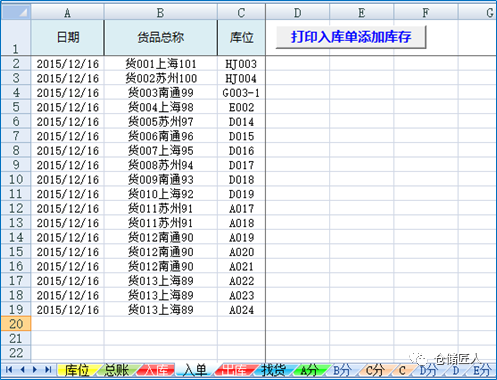Select column D header
Screen dimensions: 497x380
click(297, 13)
